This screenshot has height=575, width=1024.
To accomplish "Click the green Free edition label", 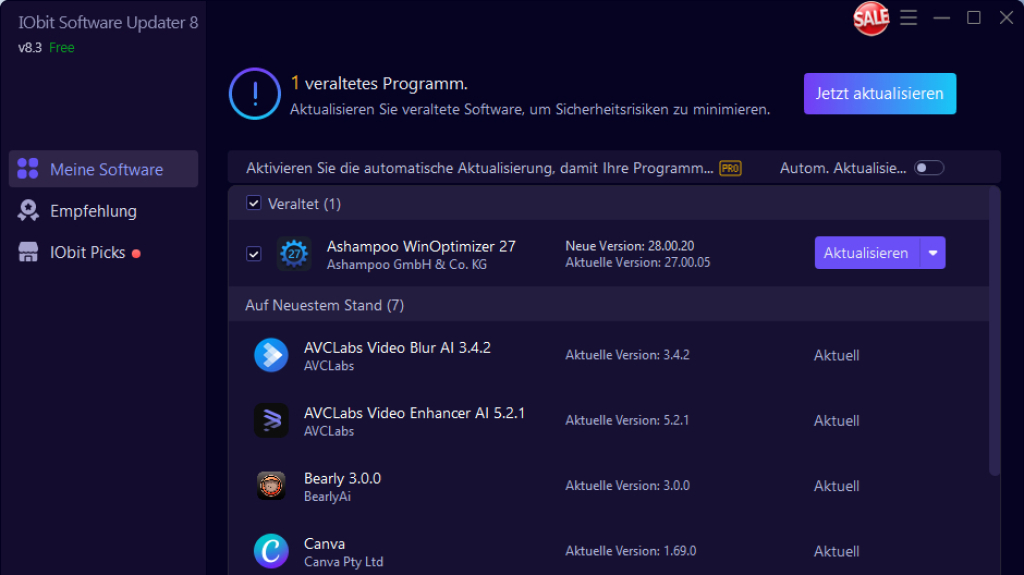I will 61,48.
